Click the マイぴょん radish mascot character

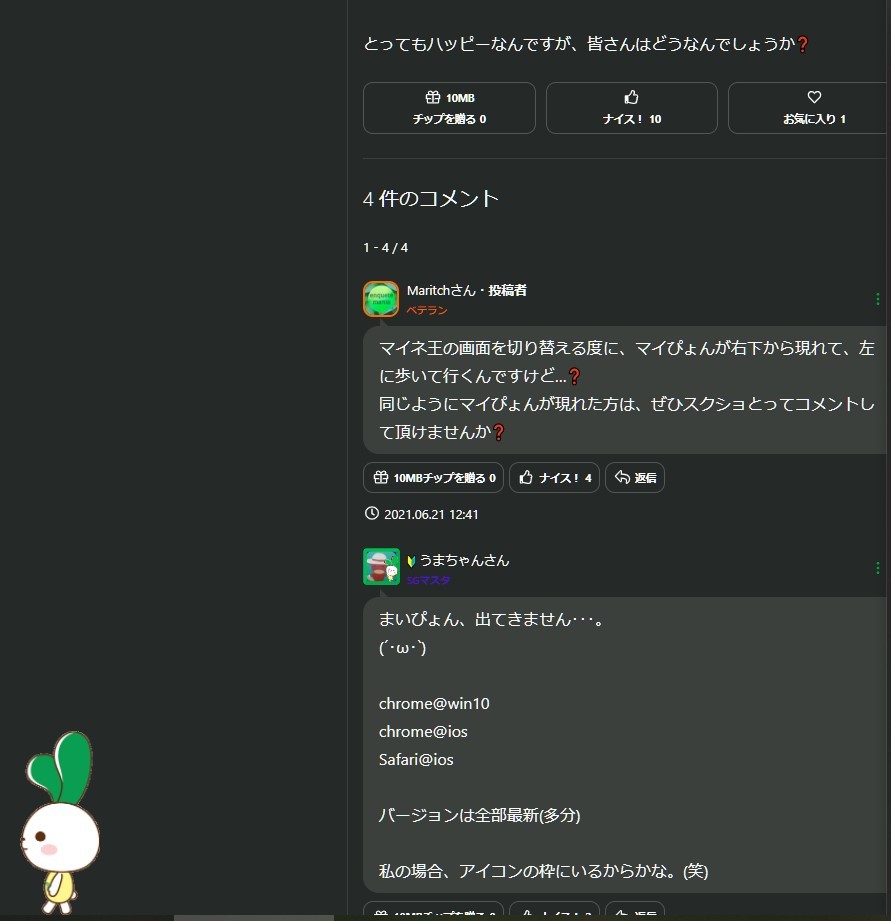pyautogui.click(x=60, y=822)
